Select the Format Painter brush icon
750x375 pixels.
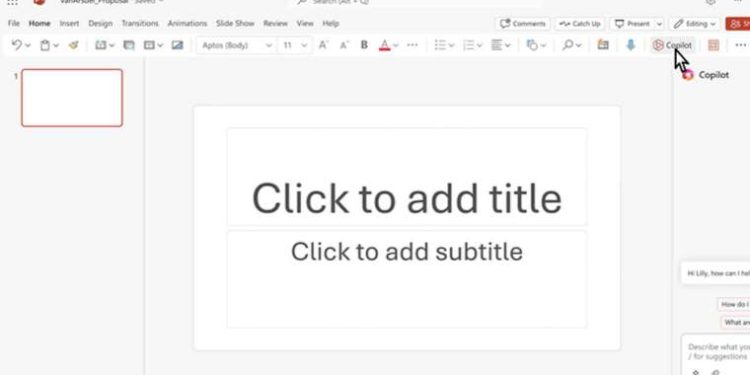pyautogui.click(x=73, y=45)
